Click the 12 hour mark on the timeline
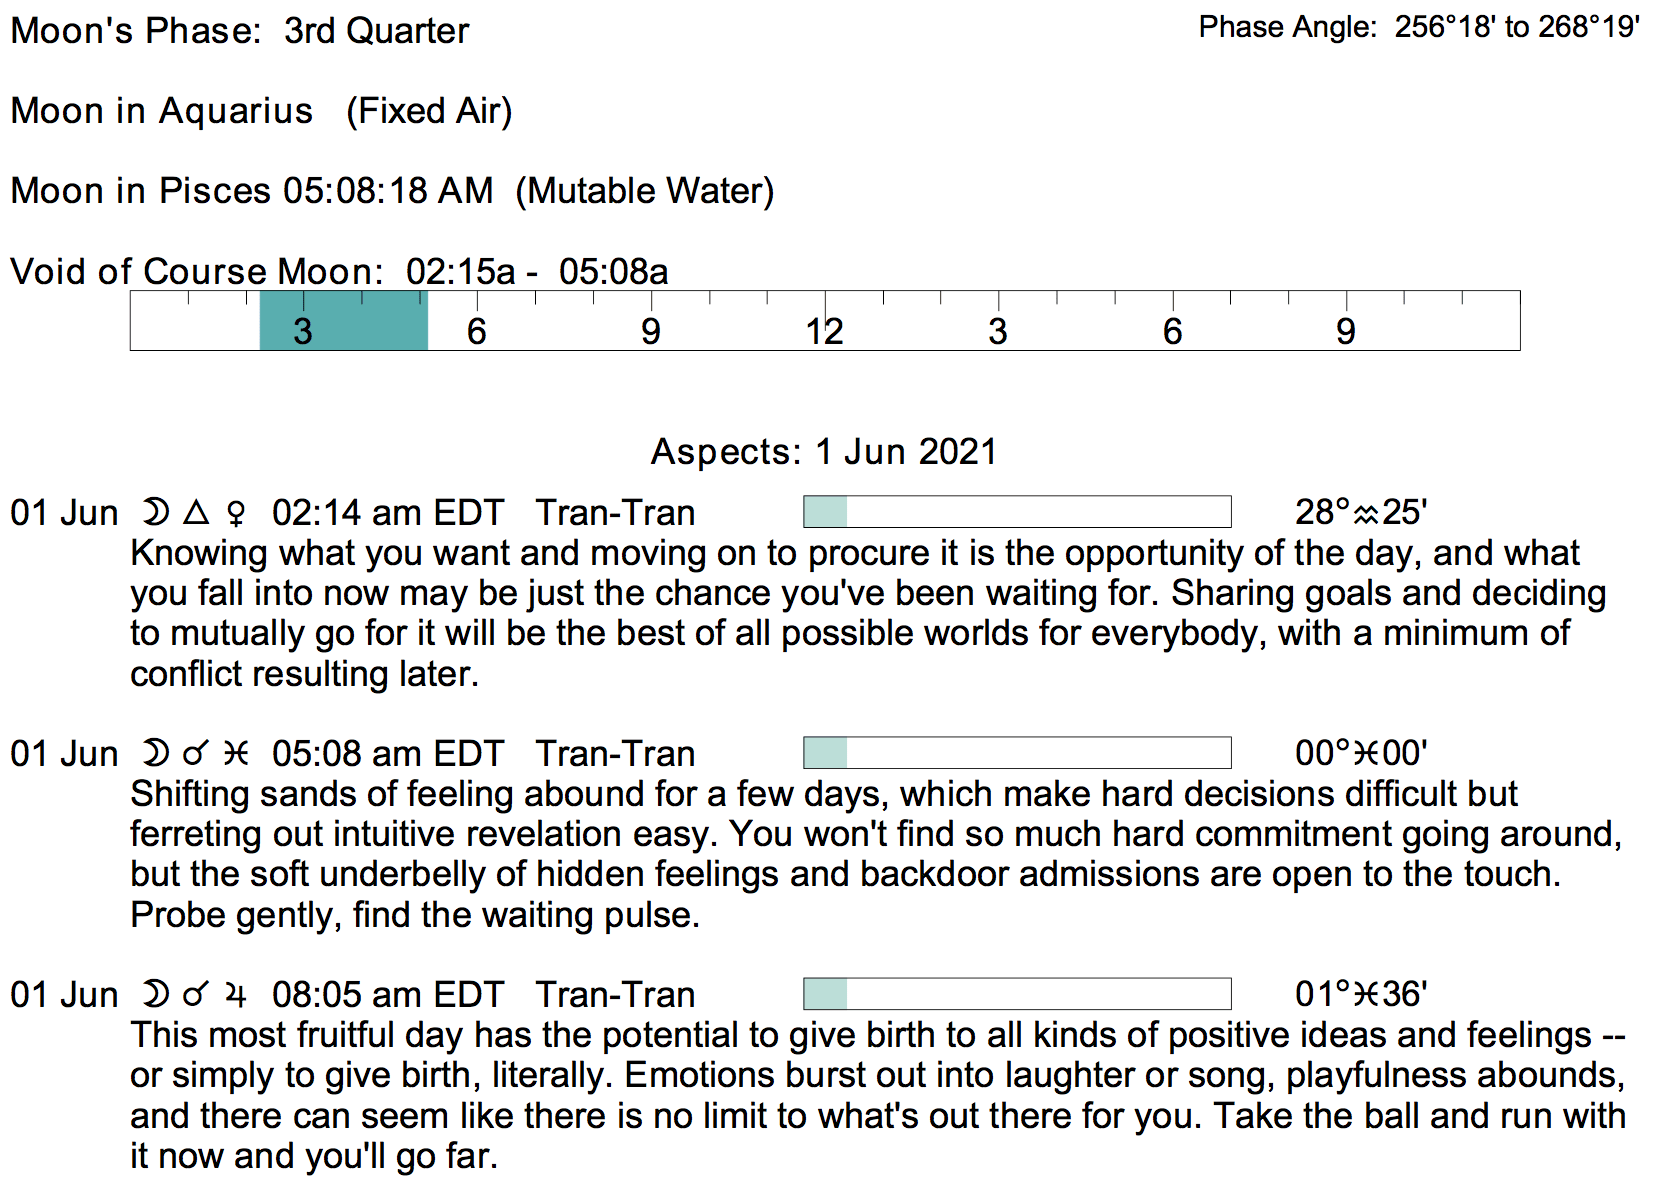Viewport: 1658px width, 1190px height. click(x=825, y=332)
